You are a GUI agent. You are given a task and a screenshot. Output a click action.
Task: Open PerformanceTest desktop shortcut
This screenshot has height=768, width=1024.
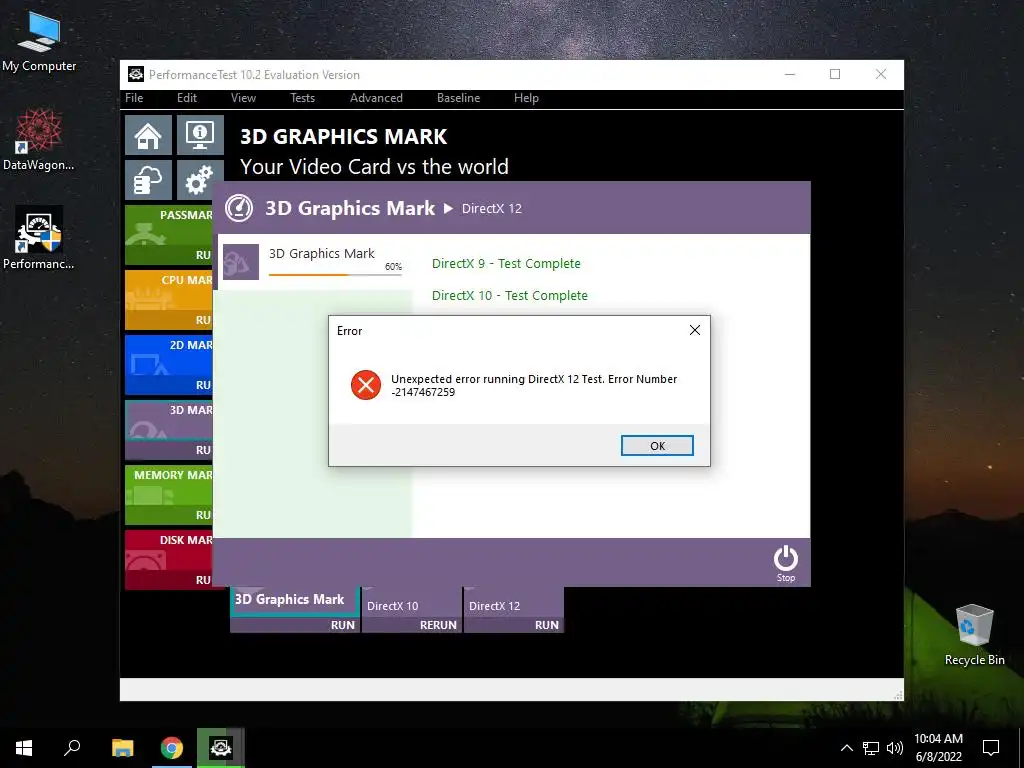coord(39,238)
